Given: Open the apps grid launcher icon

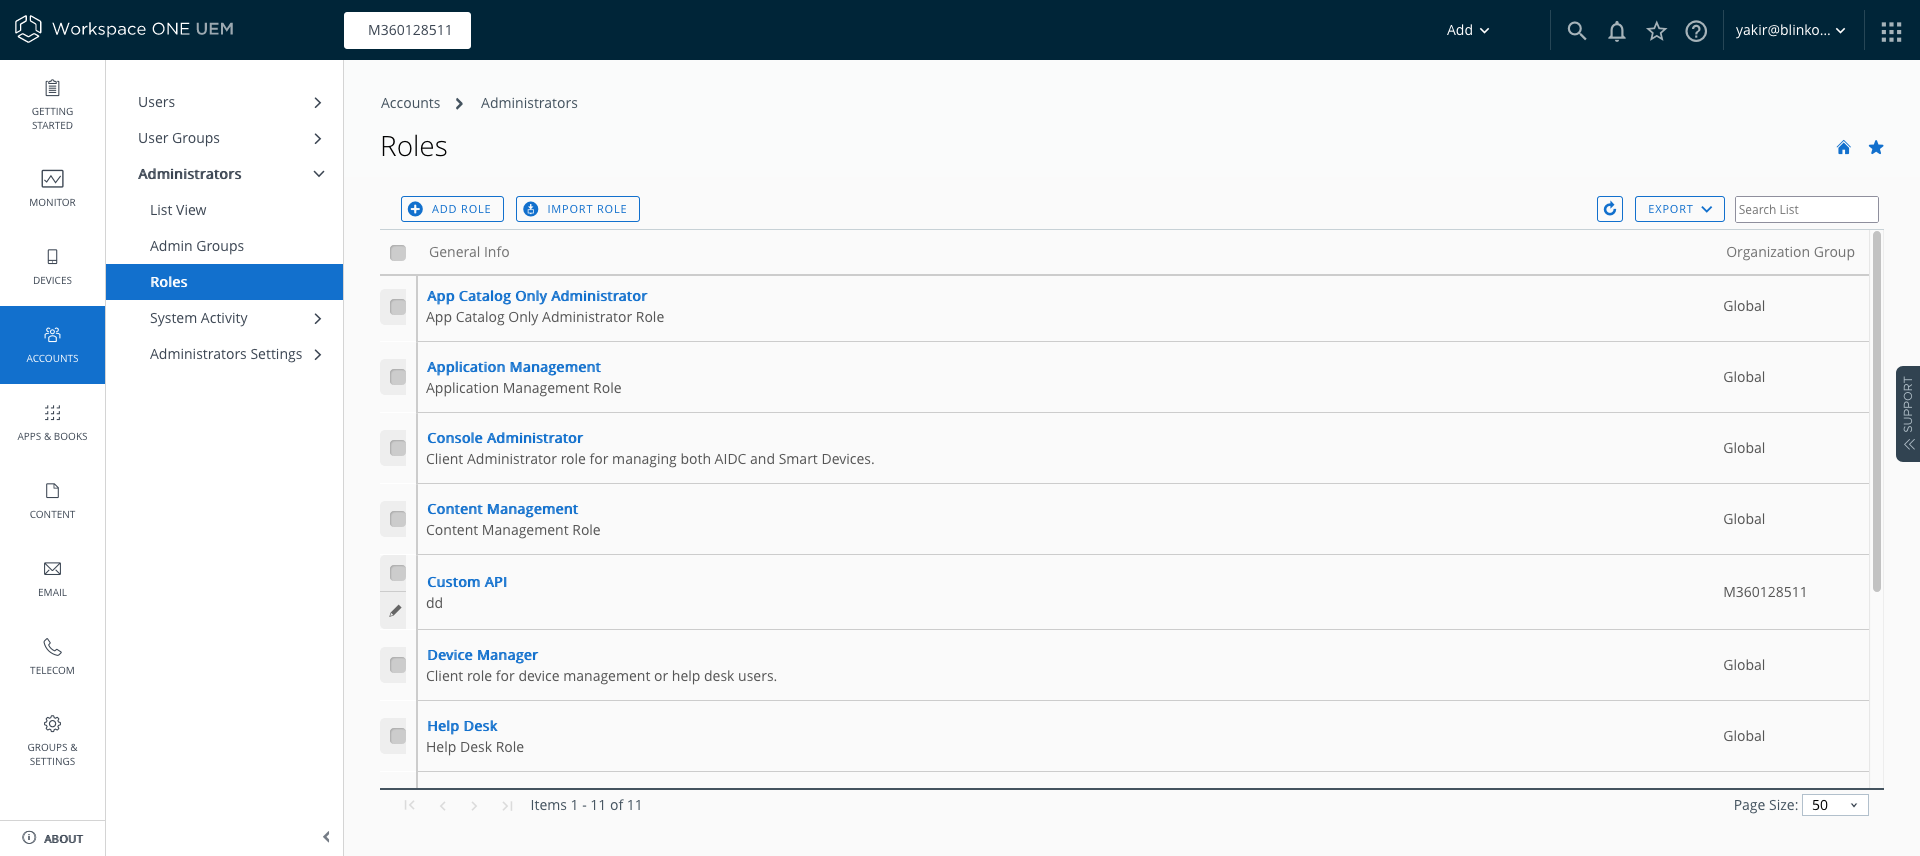Looking at the screenshot, I should pos(1891,31).
